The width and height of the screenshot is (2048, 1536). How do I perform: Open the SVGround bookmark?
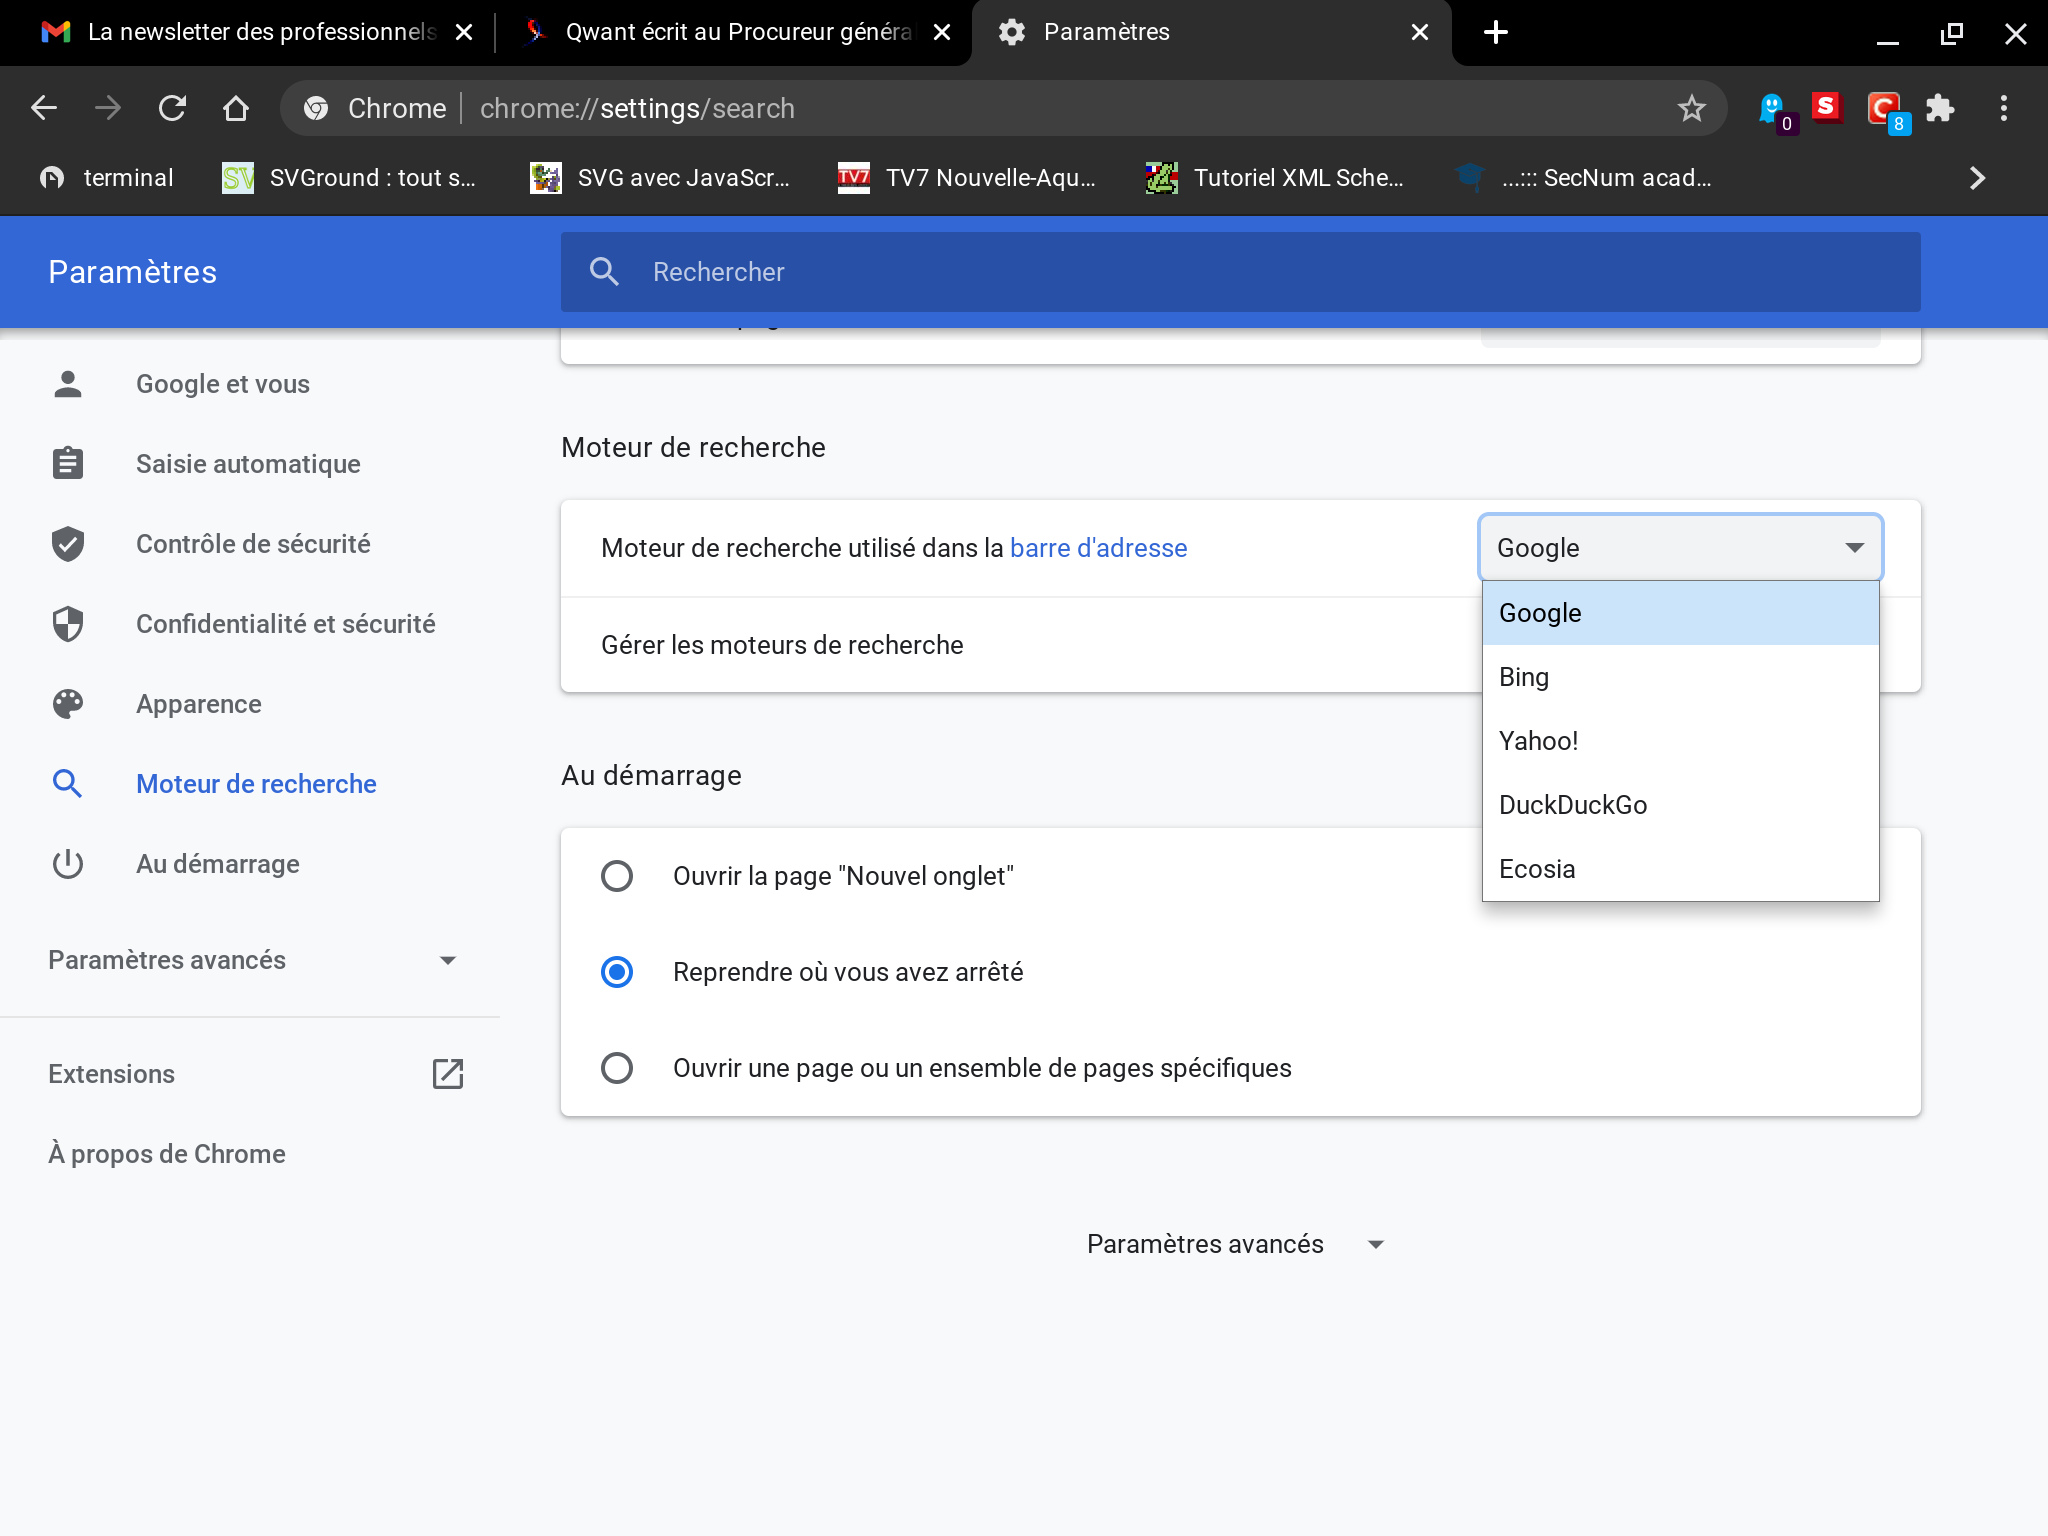[x=348, y=178]
